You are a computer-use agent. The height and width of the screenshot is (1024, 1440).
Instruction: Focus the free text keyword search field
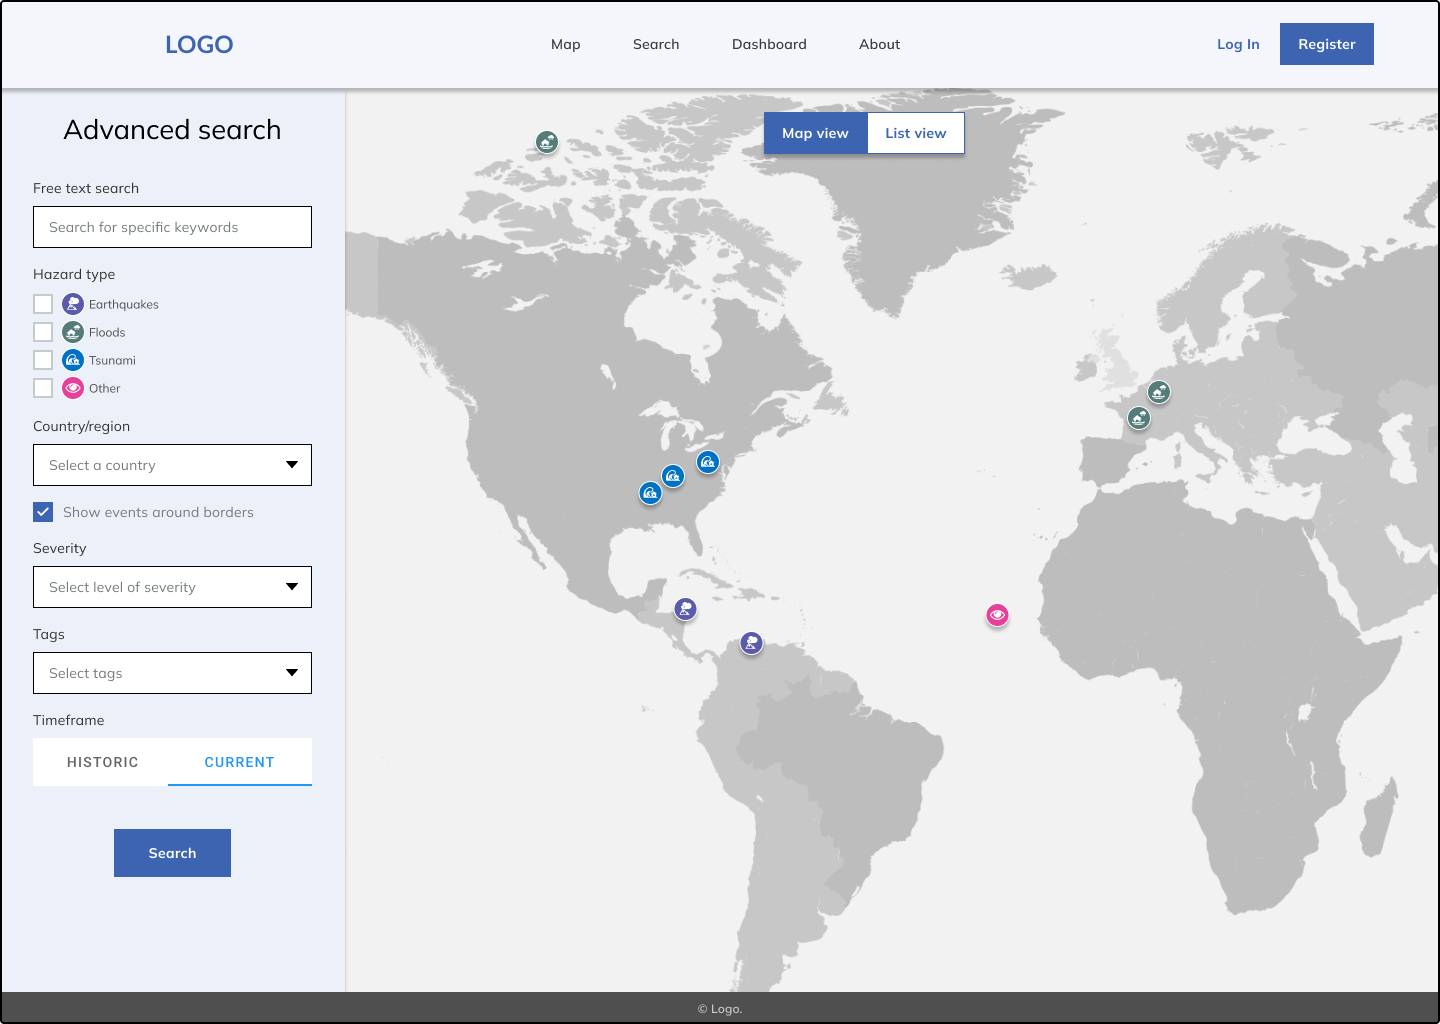point(172,227)
